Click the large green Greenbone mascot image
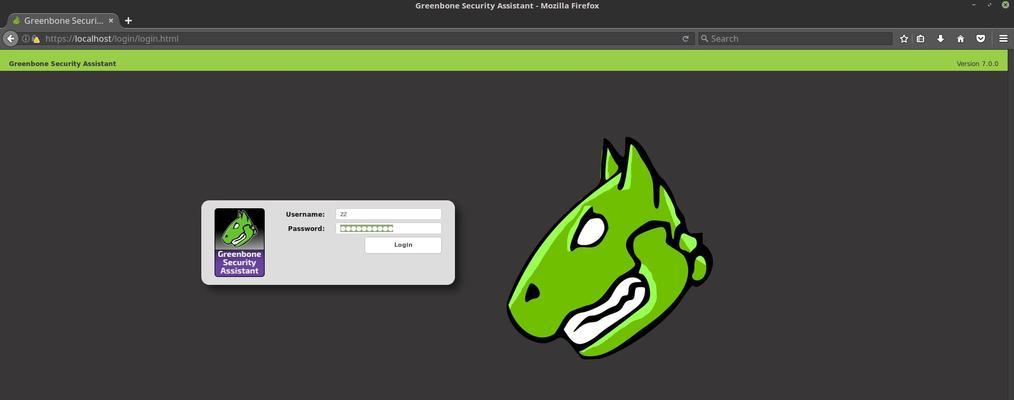The width and height of the screenshot is (1014, 400). (x=610, y=249)
